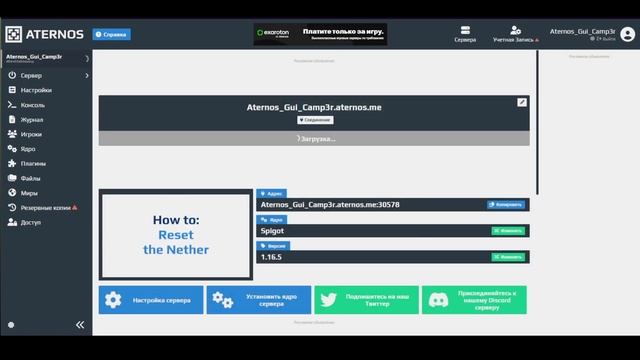The image size is (640, 360).
Task: Click the exaroton advertisement banner
Action: (x=320, y=34)
